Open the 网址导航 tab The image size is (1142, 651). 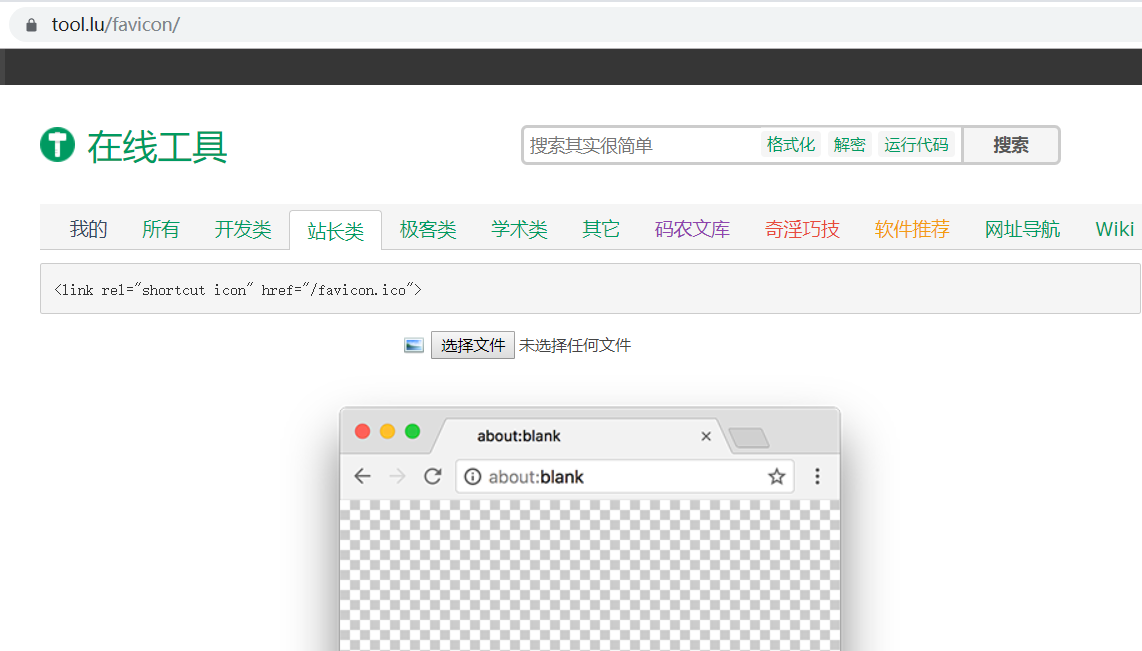click(1021, 228)
